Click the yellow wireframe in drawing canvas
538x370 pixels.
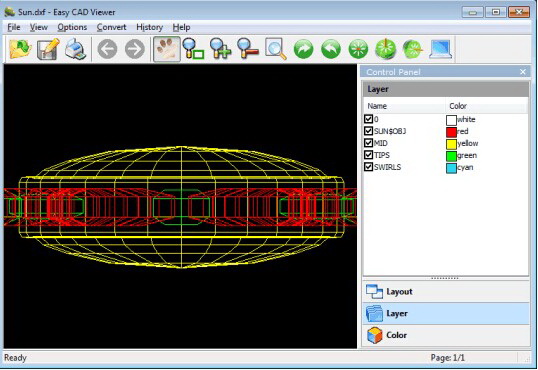(181, 207)
